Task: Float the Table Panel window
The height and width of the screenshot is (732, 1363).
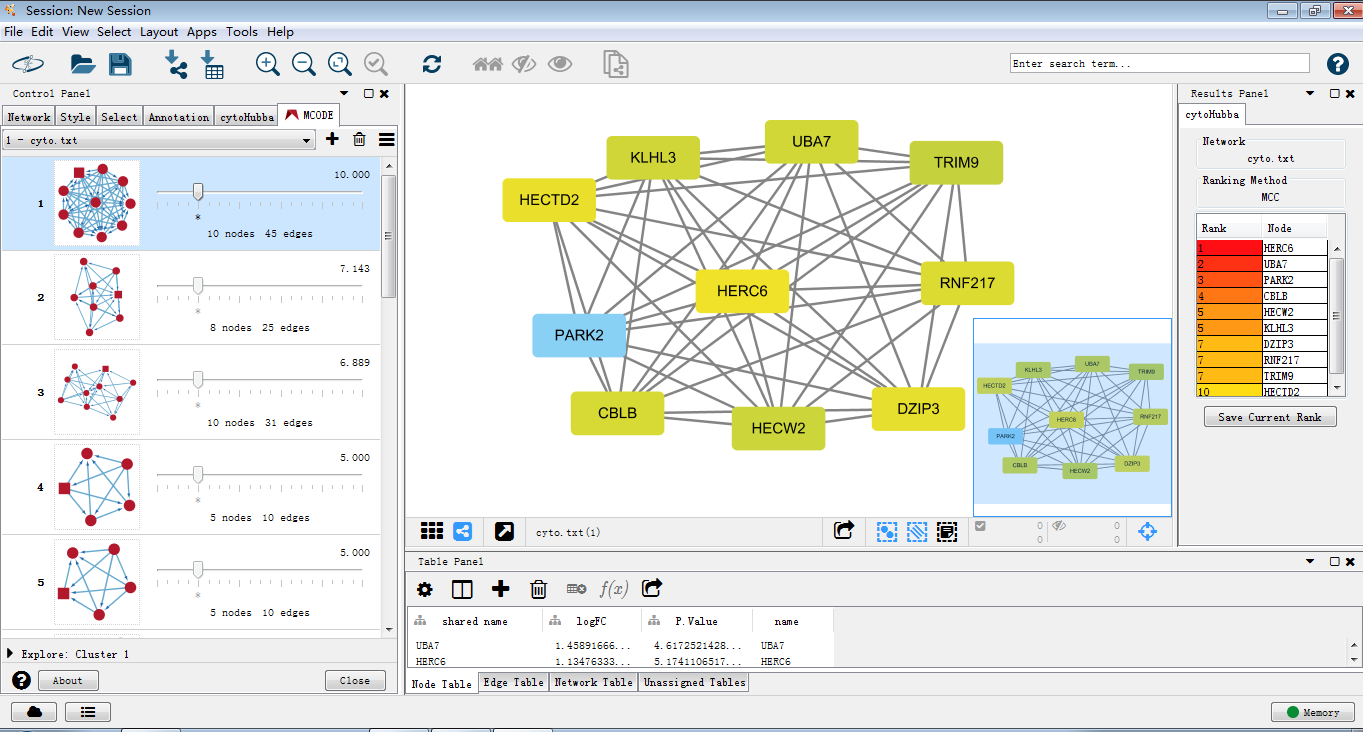Action: tap(1335, 562)
